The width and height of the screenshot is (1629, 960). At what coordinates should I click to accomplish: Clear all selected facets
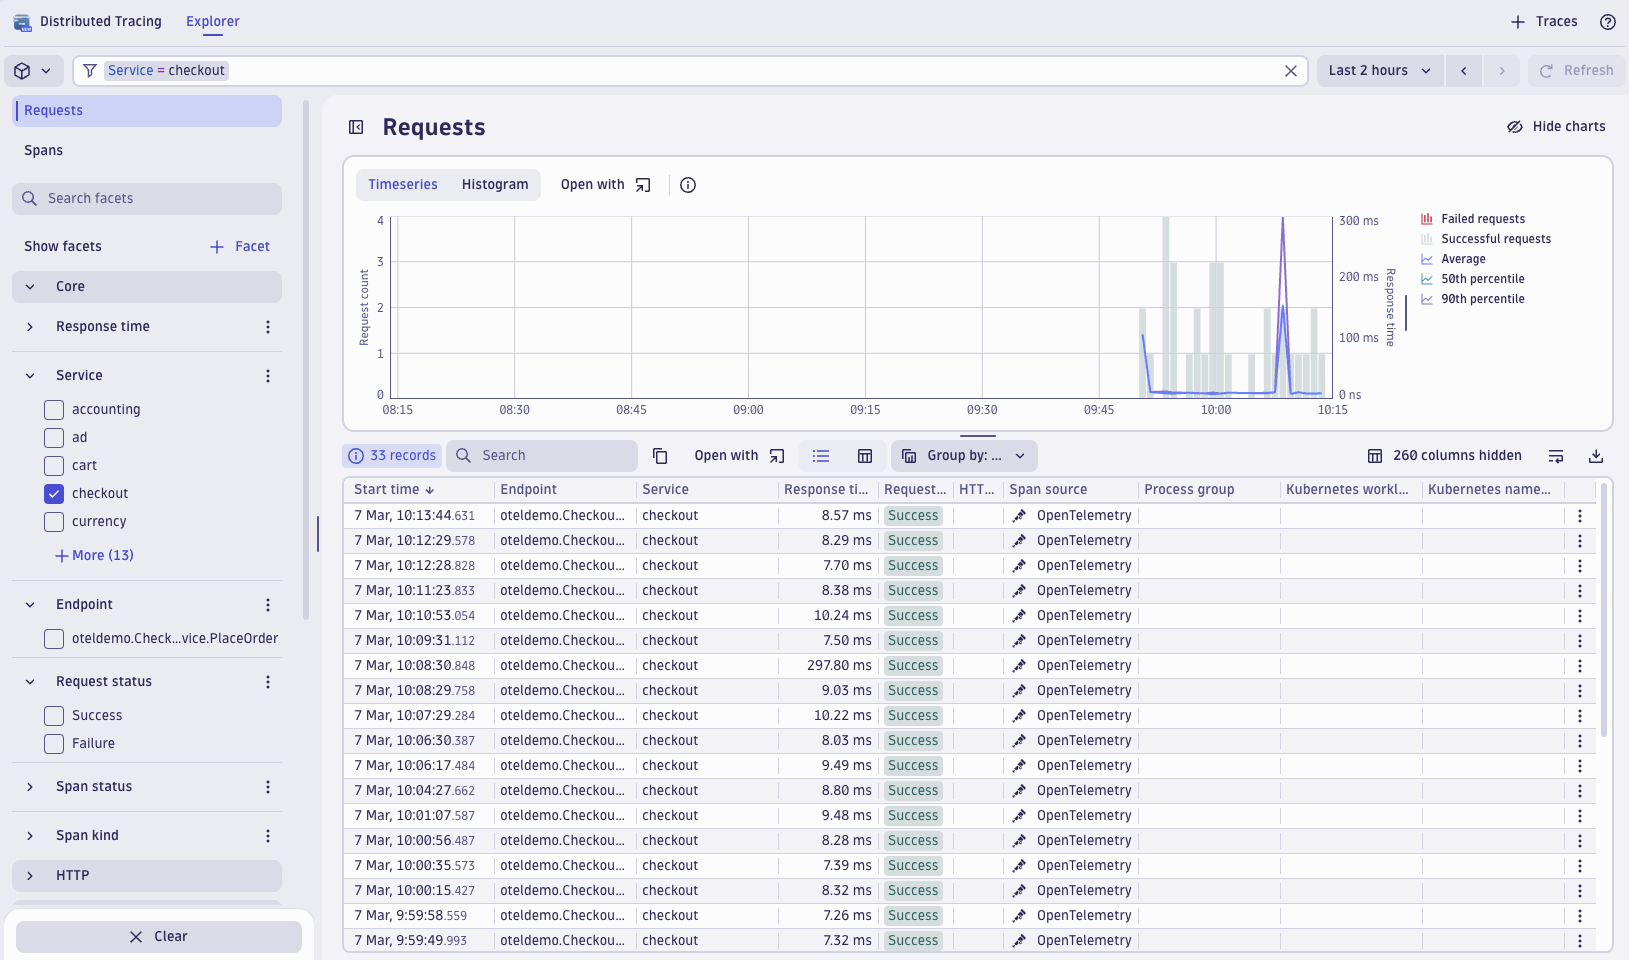click(158, 936)
